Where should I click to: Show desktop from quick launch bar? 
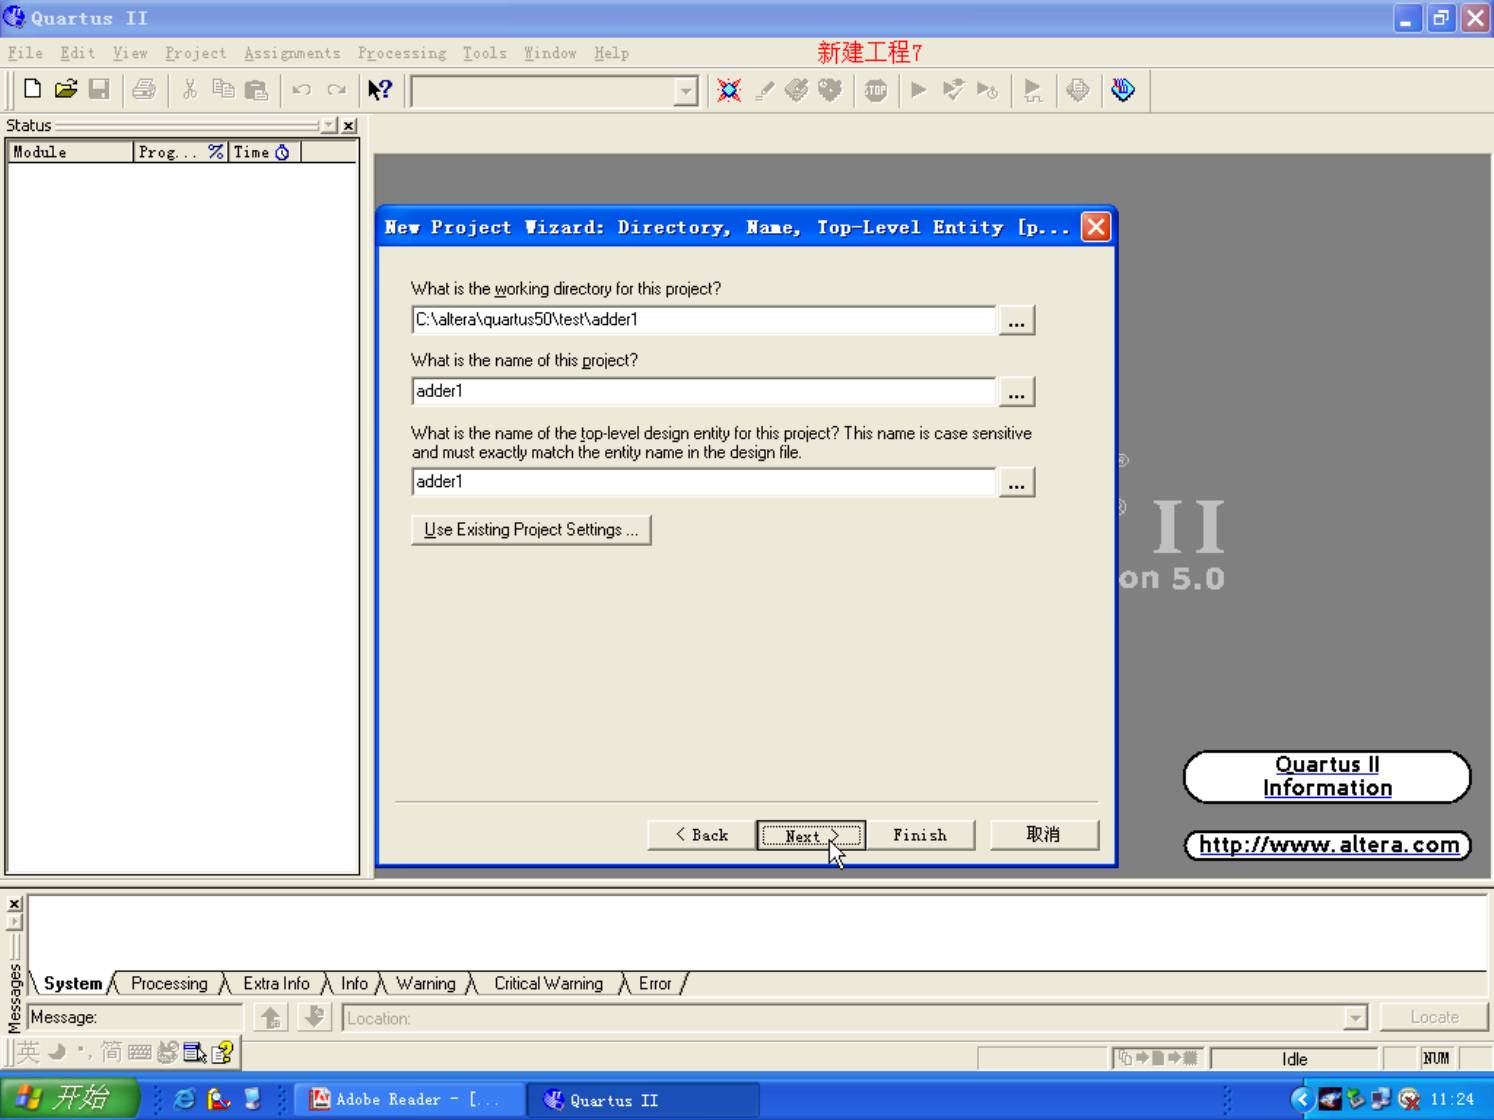tap(252, 1099)
